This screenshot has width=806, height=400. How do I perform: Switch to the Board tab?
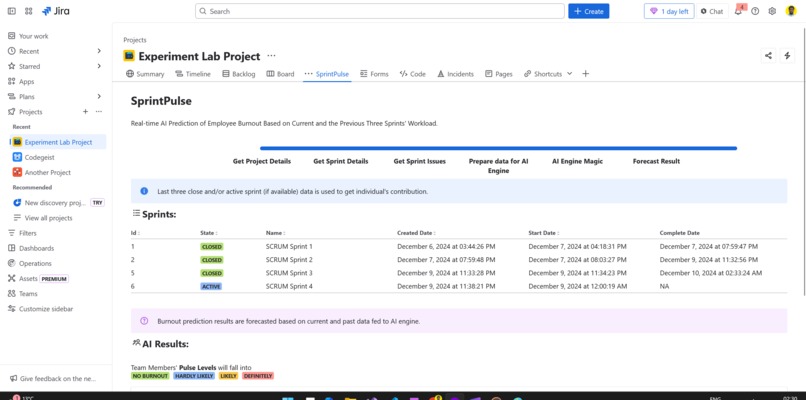click(280, 74)
